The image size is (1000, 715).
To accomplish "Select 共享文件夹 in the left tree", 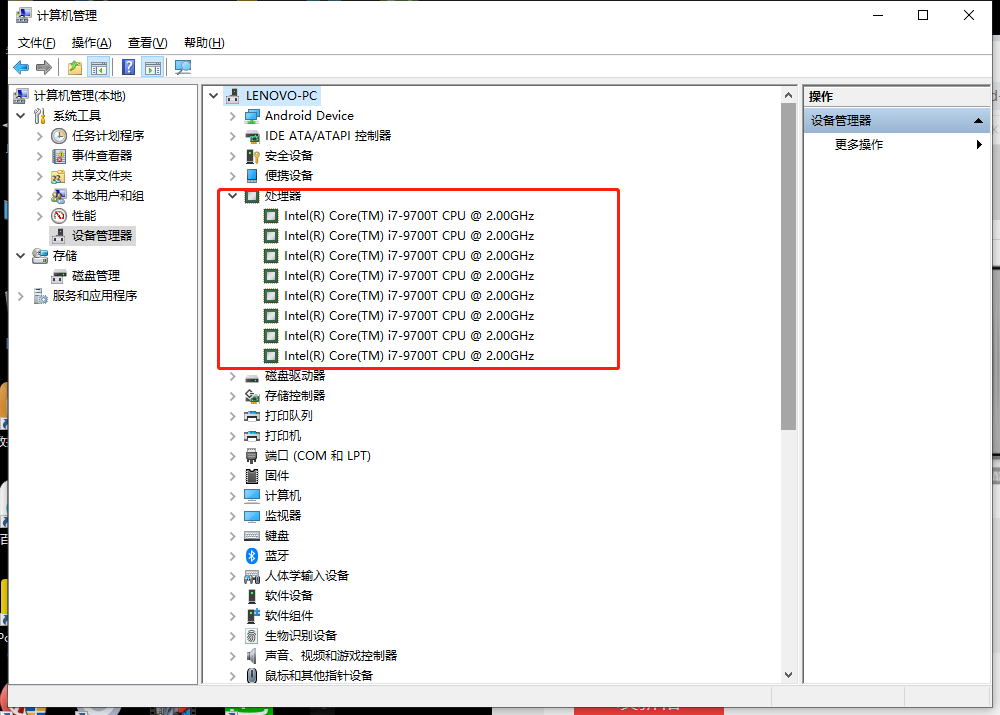I will 102,176.
